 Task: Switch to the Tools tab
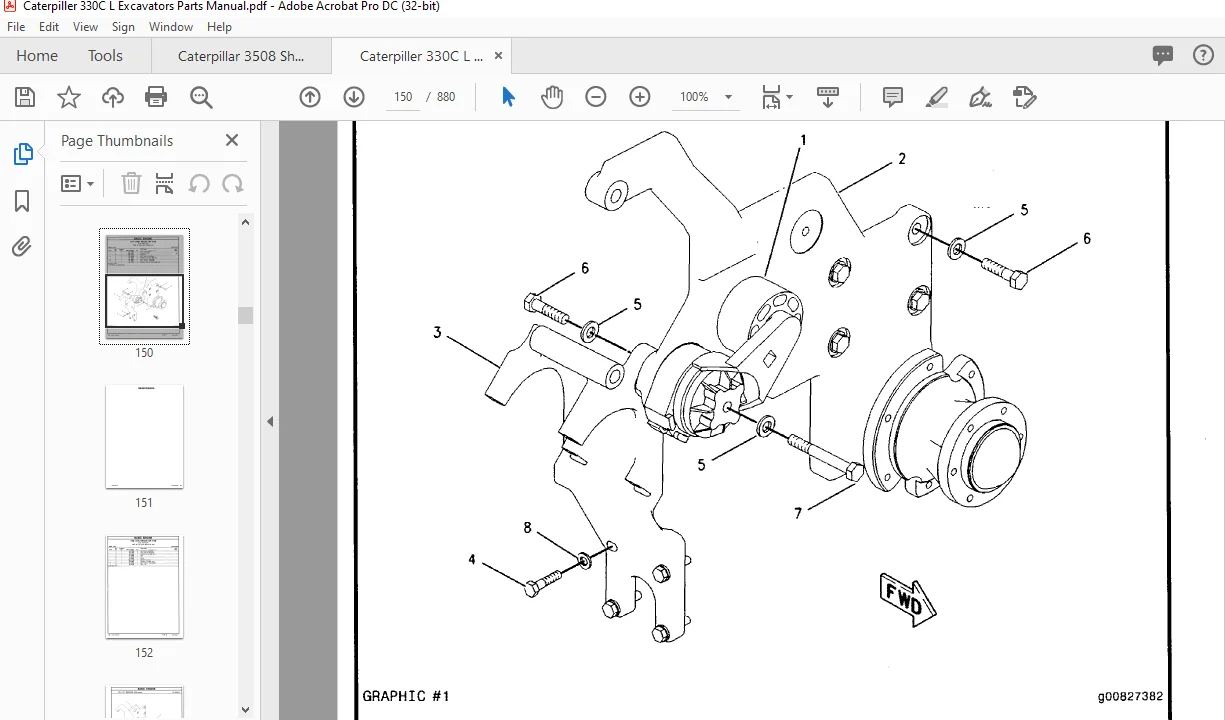point(105,56)
